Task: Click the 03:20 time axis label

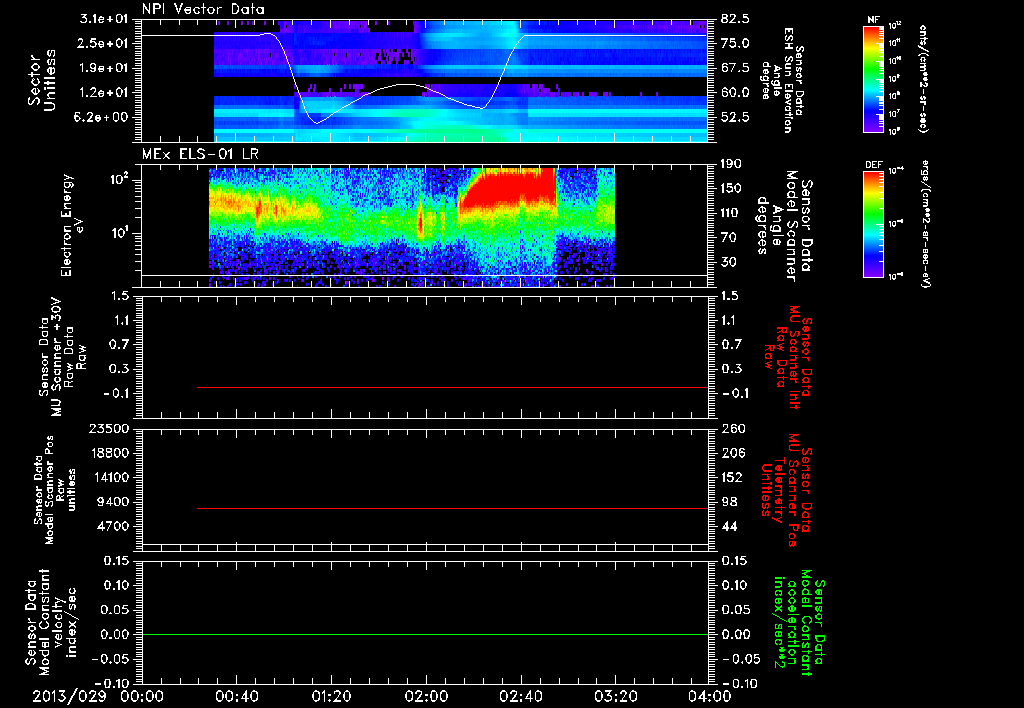Action: coord(615,696)
